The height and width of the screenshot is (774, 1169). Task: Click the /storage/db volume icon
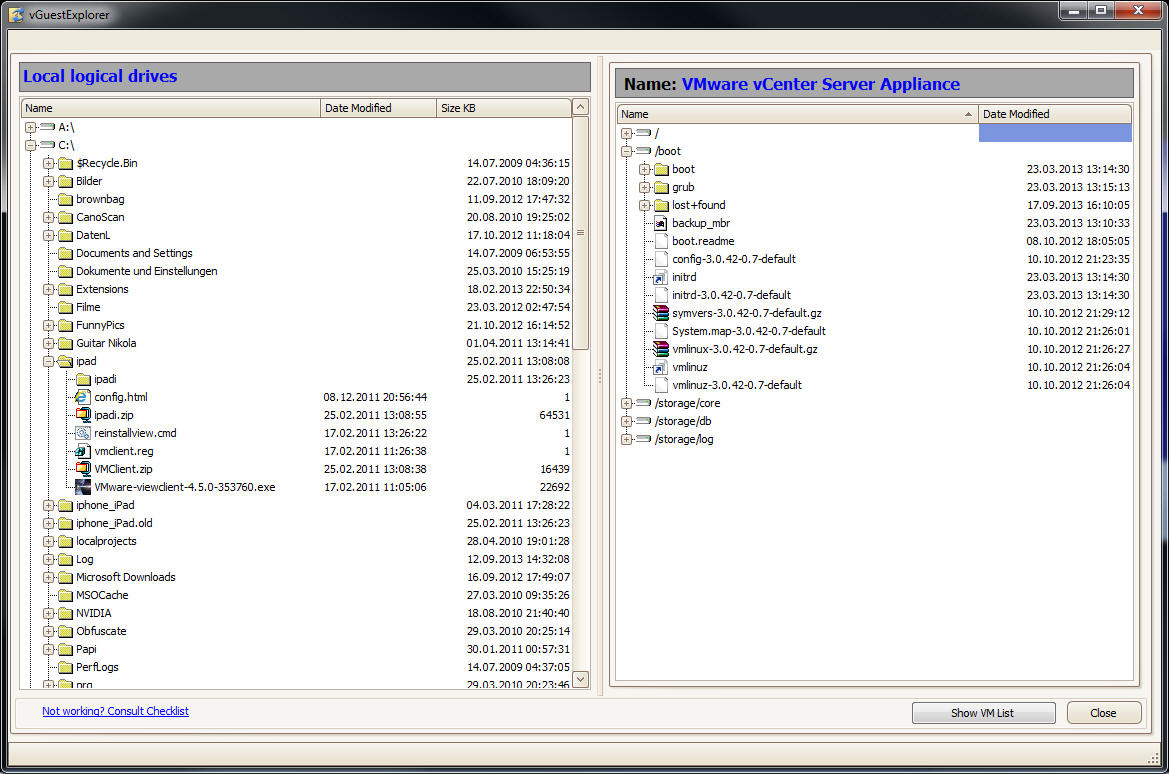pyautogui.click(x=643, y=421)
